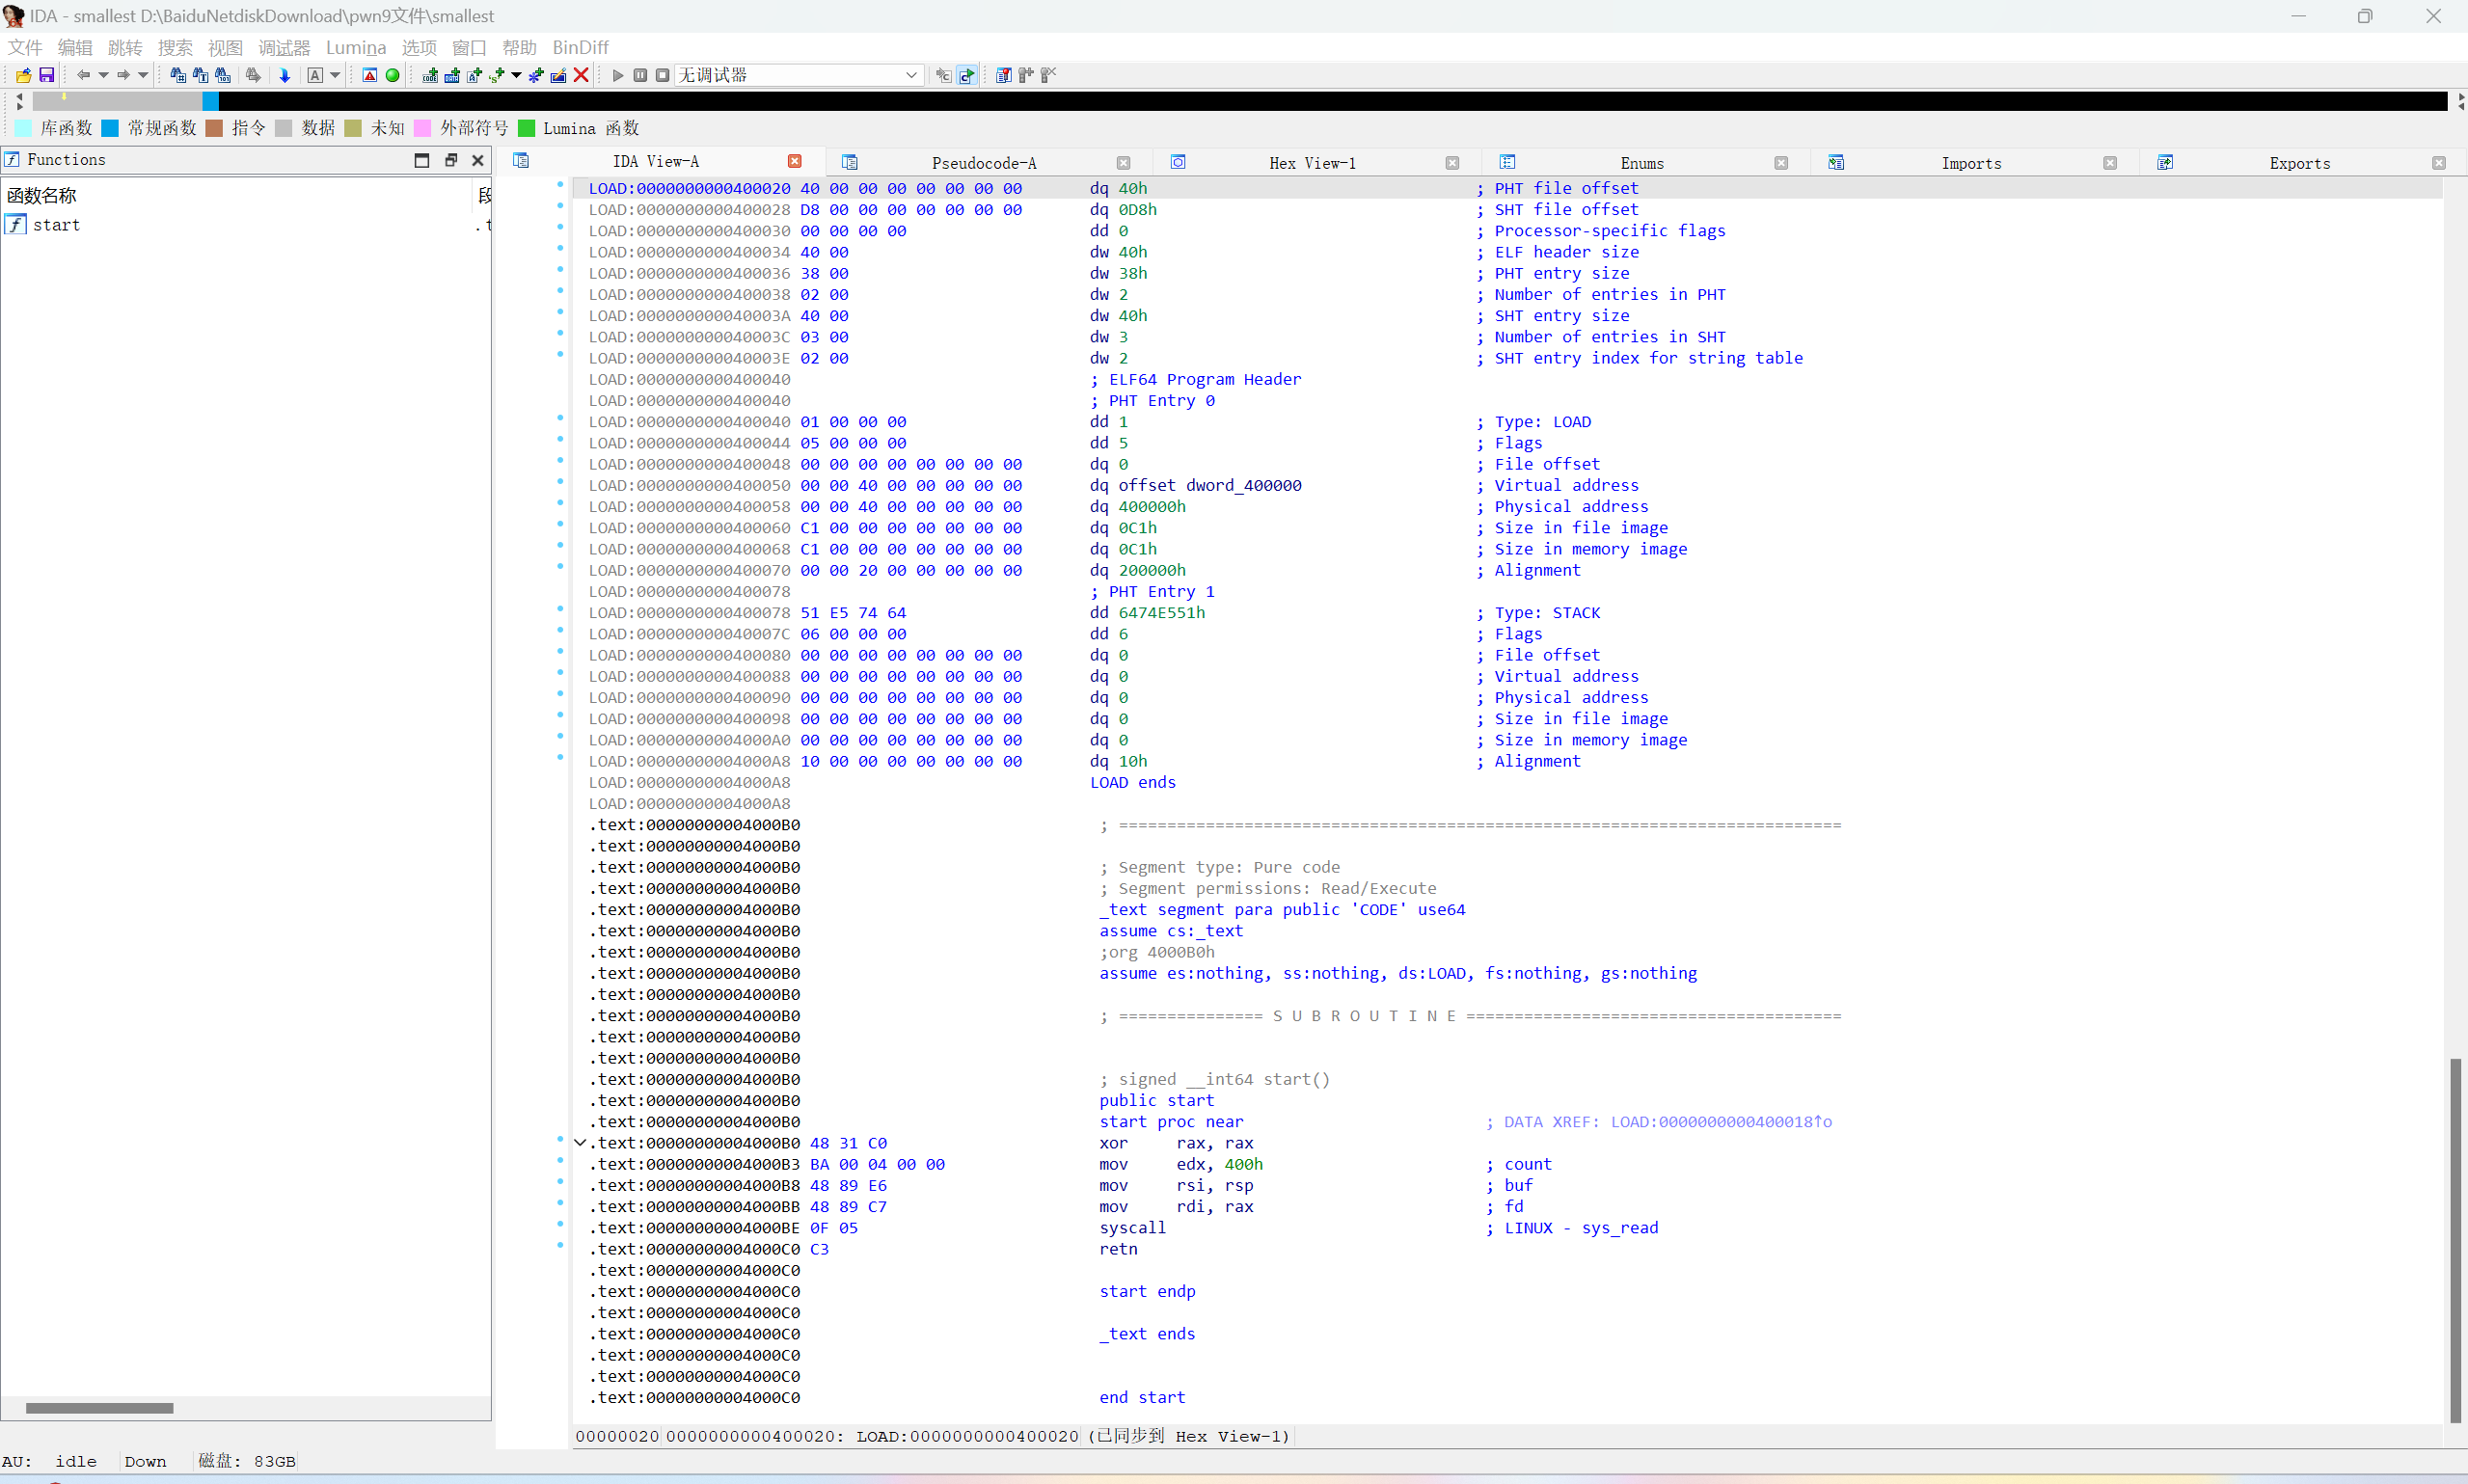Open the back navigation history dropdown
This screenshot has width=2468, height=1484.
[103, 75]
